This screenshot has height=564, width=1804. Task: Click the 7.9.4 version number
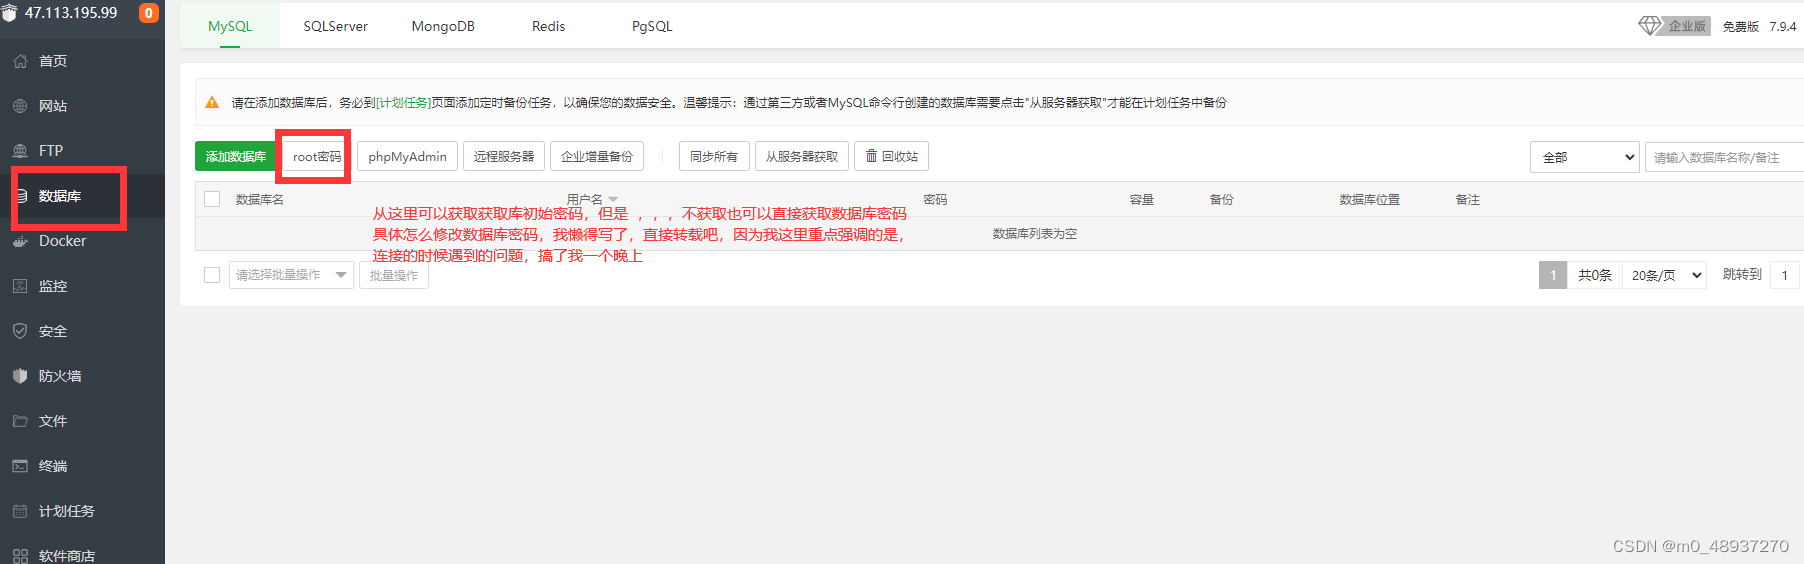point(1783,26)
